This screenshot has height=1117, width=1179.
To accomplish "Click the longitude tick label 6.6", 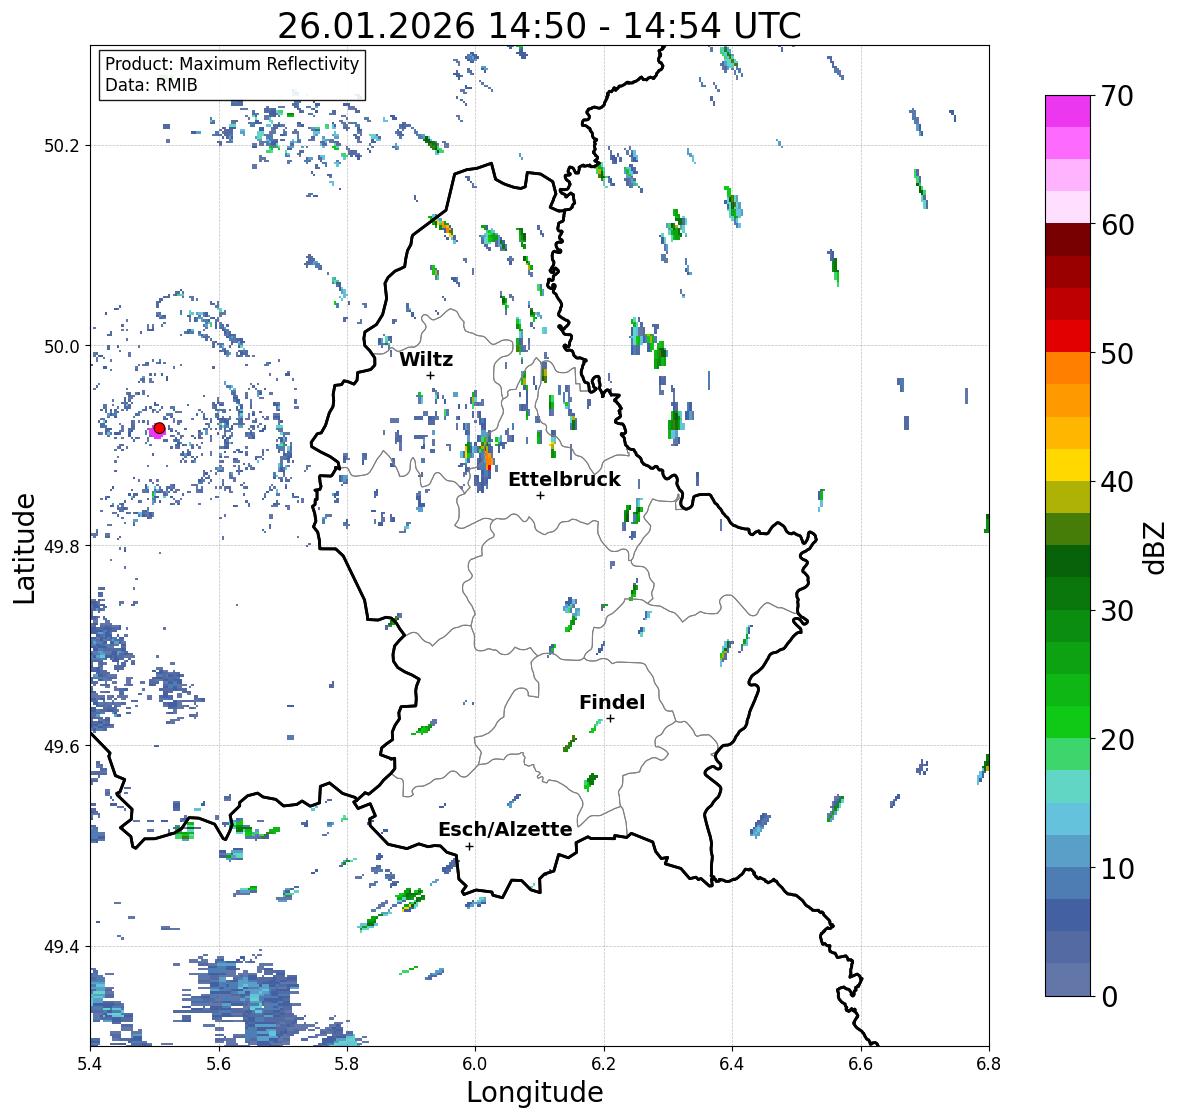I will click(x=861, y=1064).
